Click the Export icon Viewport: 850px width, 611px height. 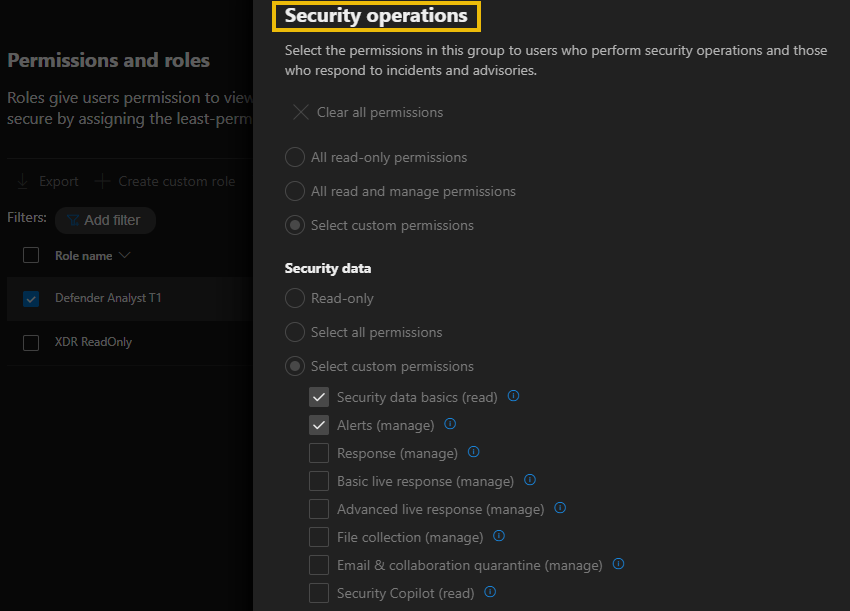23,181
